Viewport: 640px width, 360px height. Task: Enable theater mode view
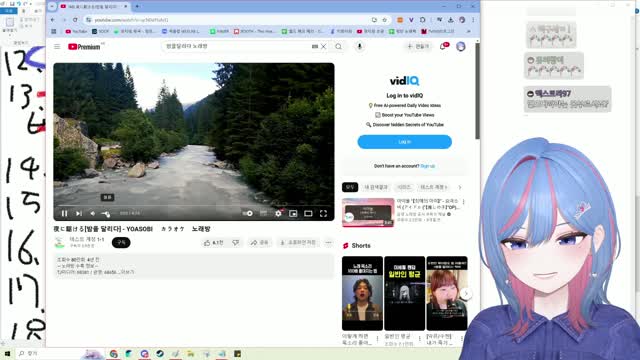pos(308,213)
